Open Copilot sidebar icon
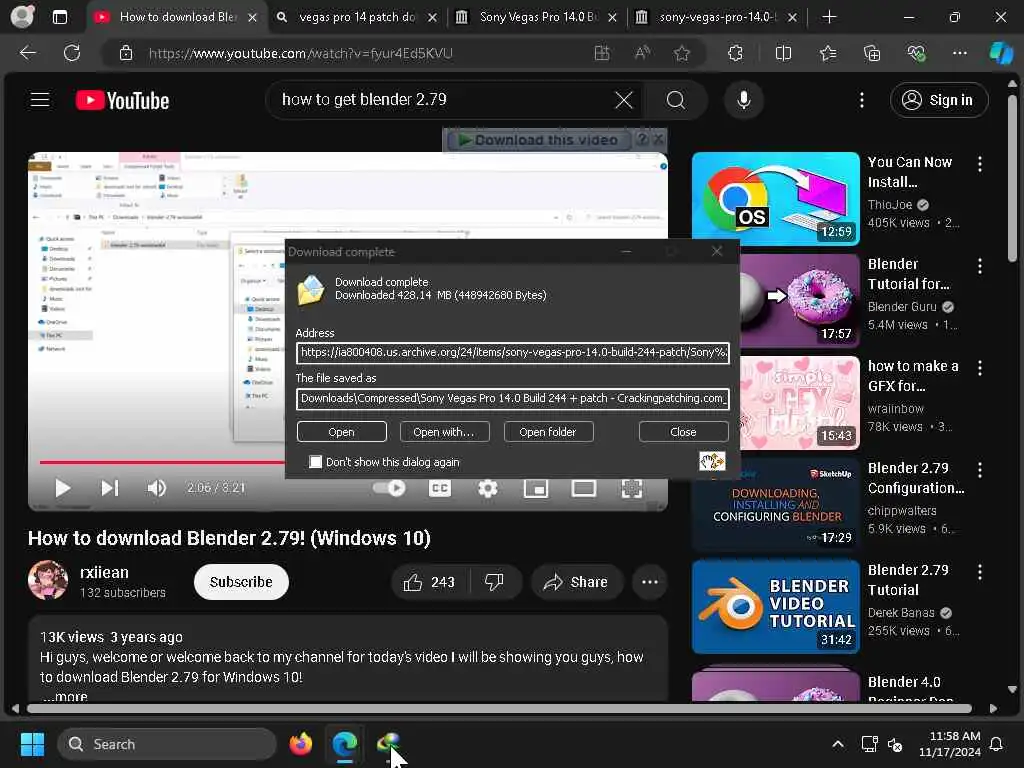This screenshot has height=768, width=1024. tap(1000, 53)
